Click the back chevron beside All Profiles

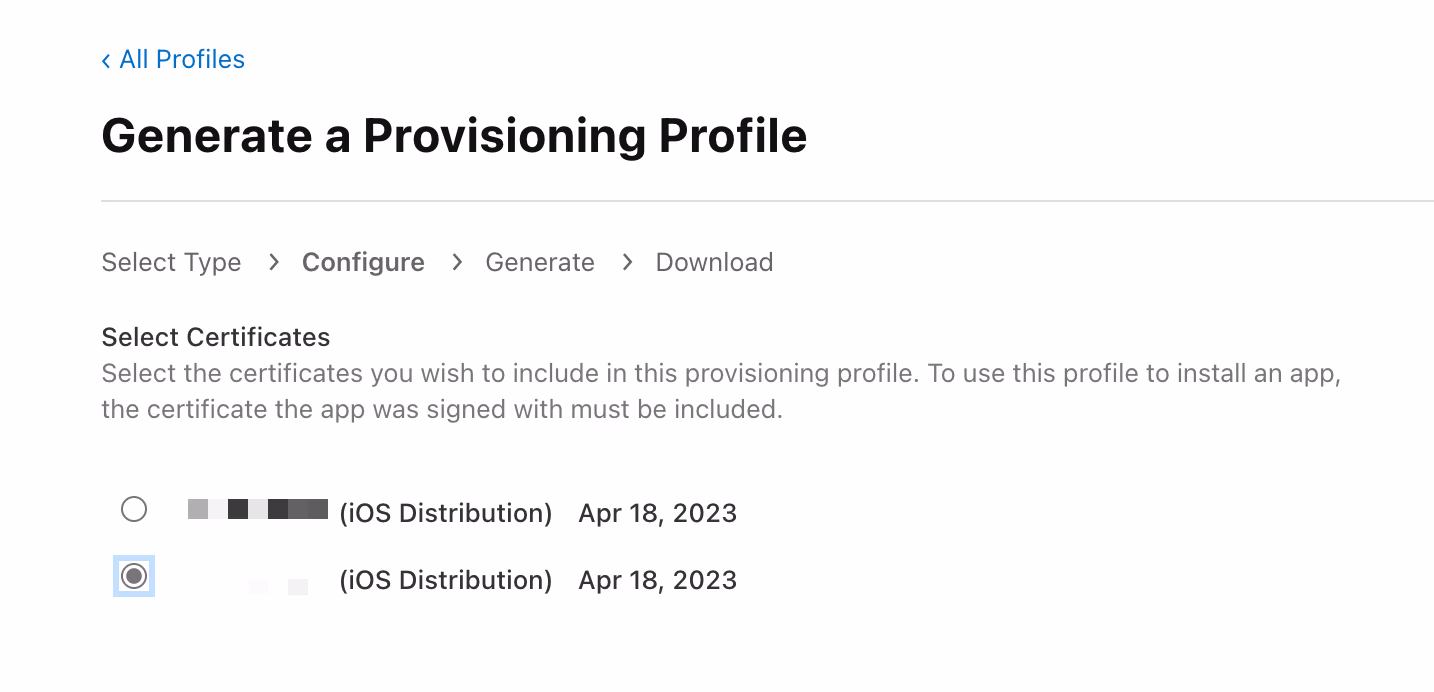tap(106, 61)
